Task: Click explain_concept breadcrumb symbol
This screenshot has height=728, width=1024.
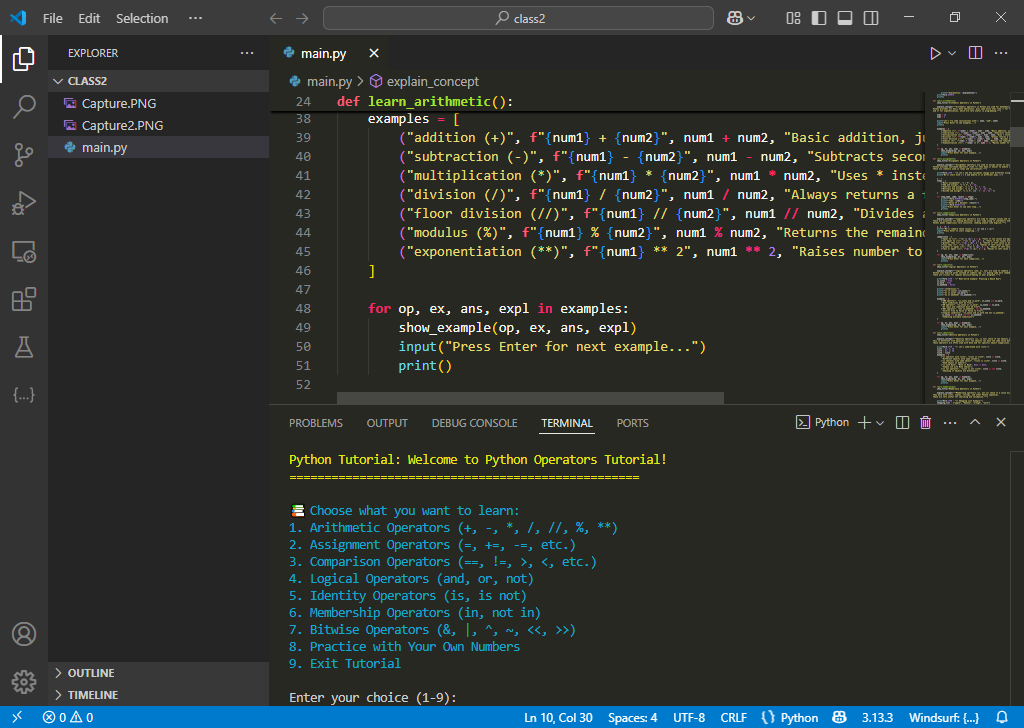Action: [424, 82]
